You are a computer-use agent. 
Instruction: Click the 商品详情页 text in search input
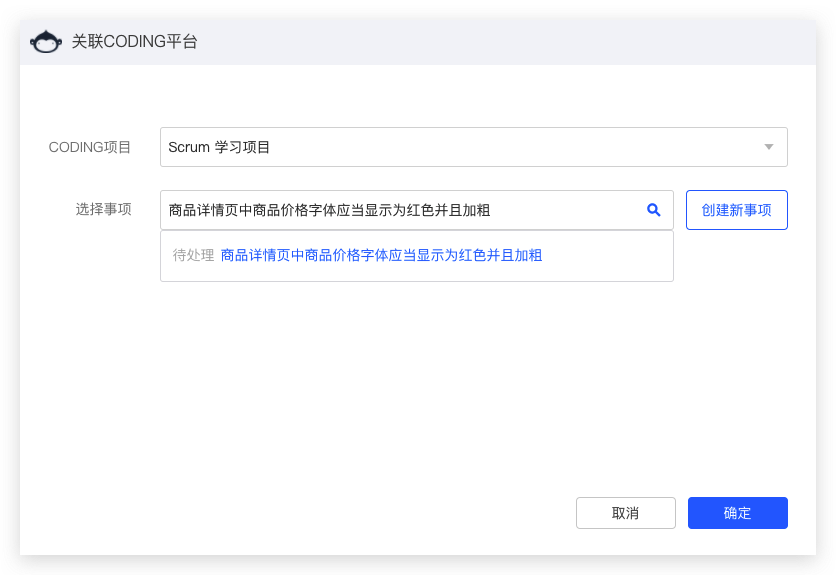pyautogui.click(x=203, y=210)
